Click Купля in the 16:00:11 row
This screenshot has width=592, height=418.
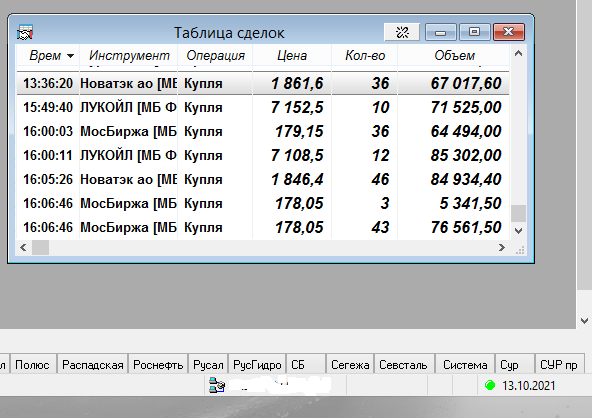coord(204,156)
